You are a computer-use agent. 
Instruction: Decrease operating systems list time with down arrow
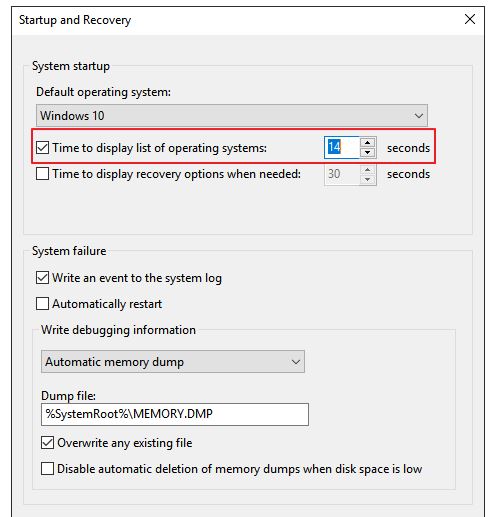367,152
